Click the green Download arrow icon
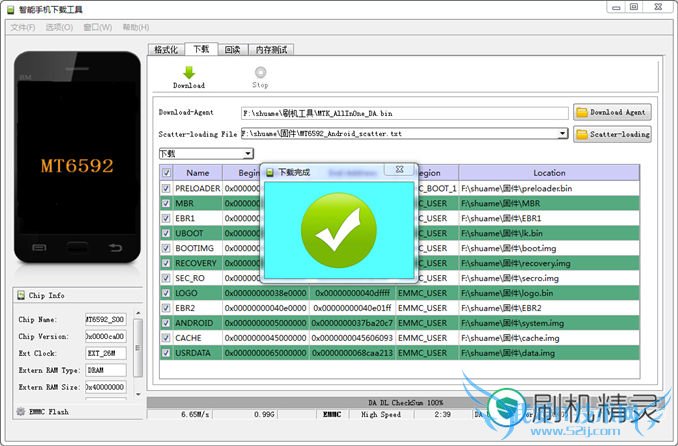The width and height of the screenshot is (678, 446). click(189, 72)
